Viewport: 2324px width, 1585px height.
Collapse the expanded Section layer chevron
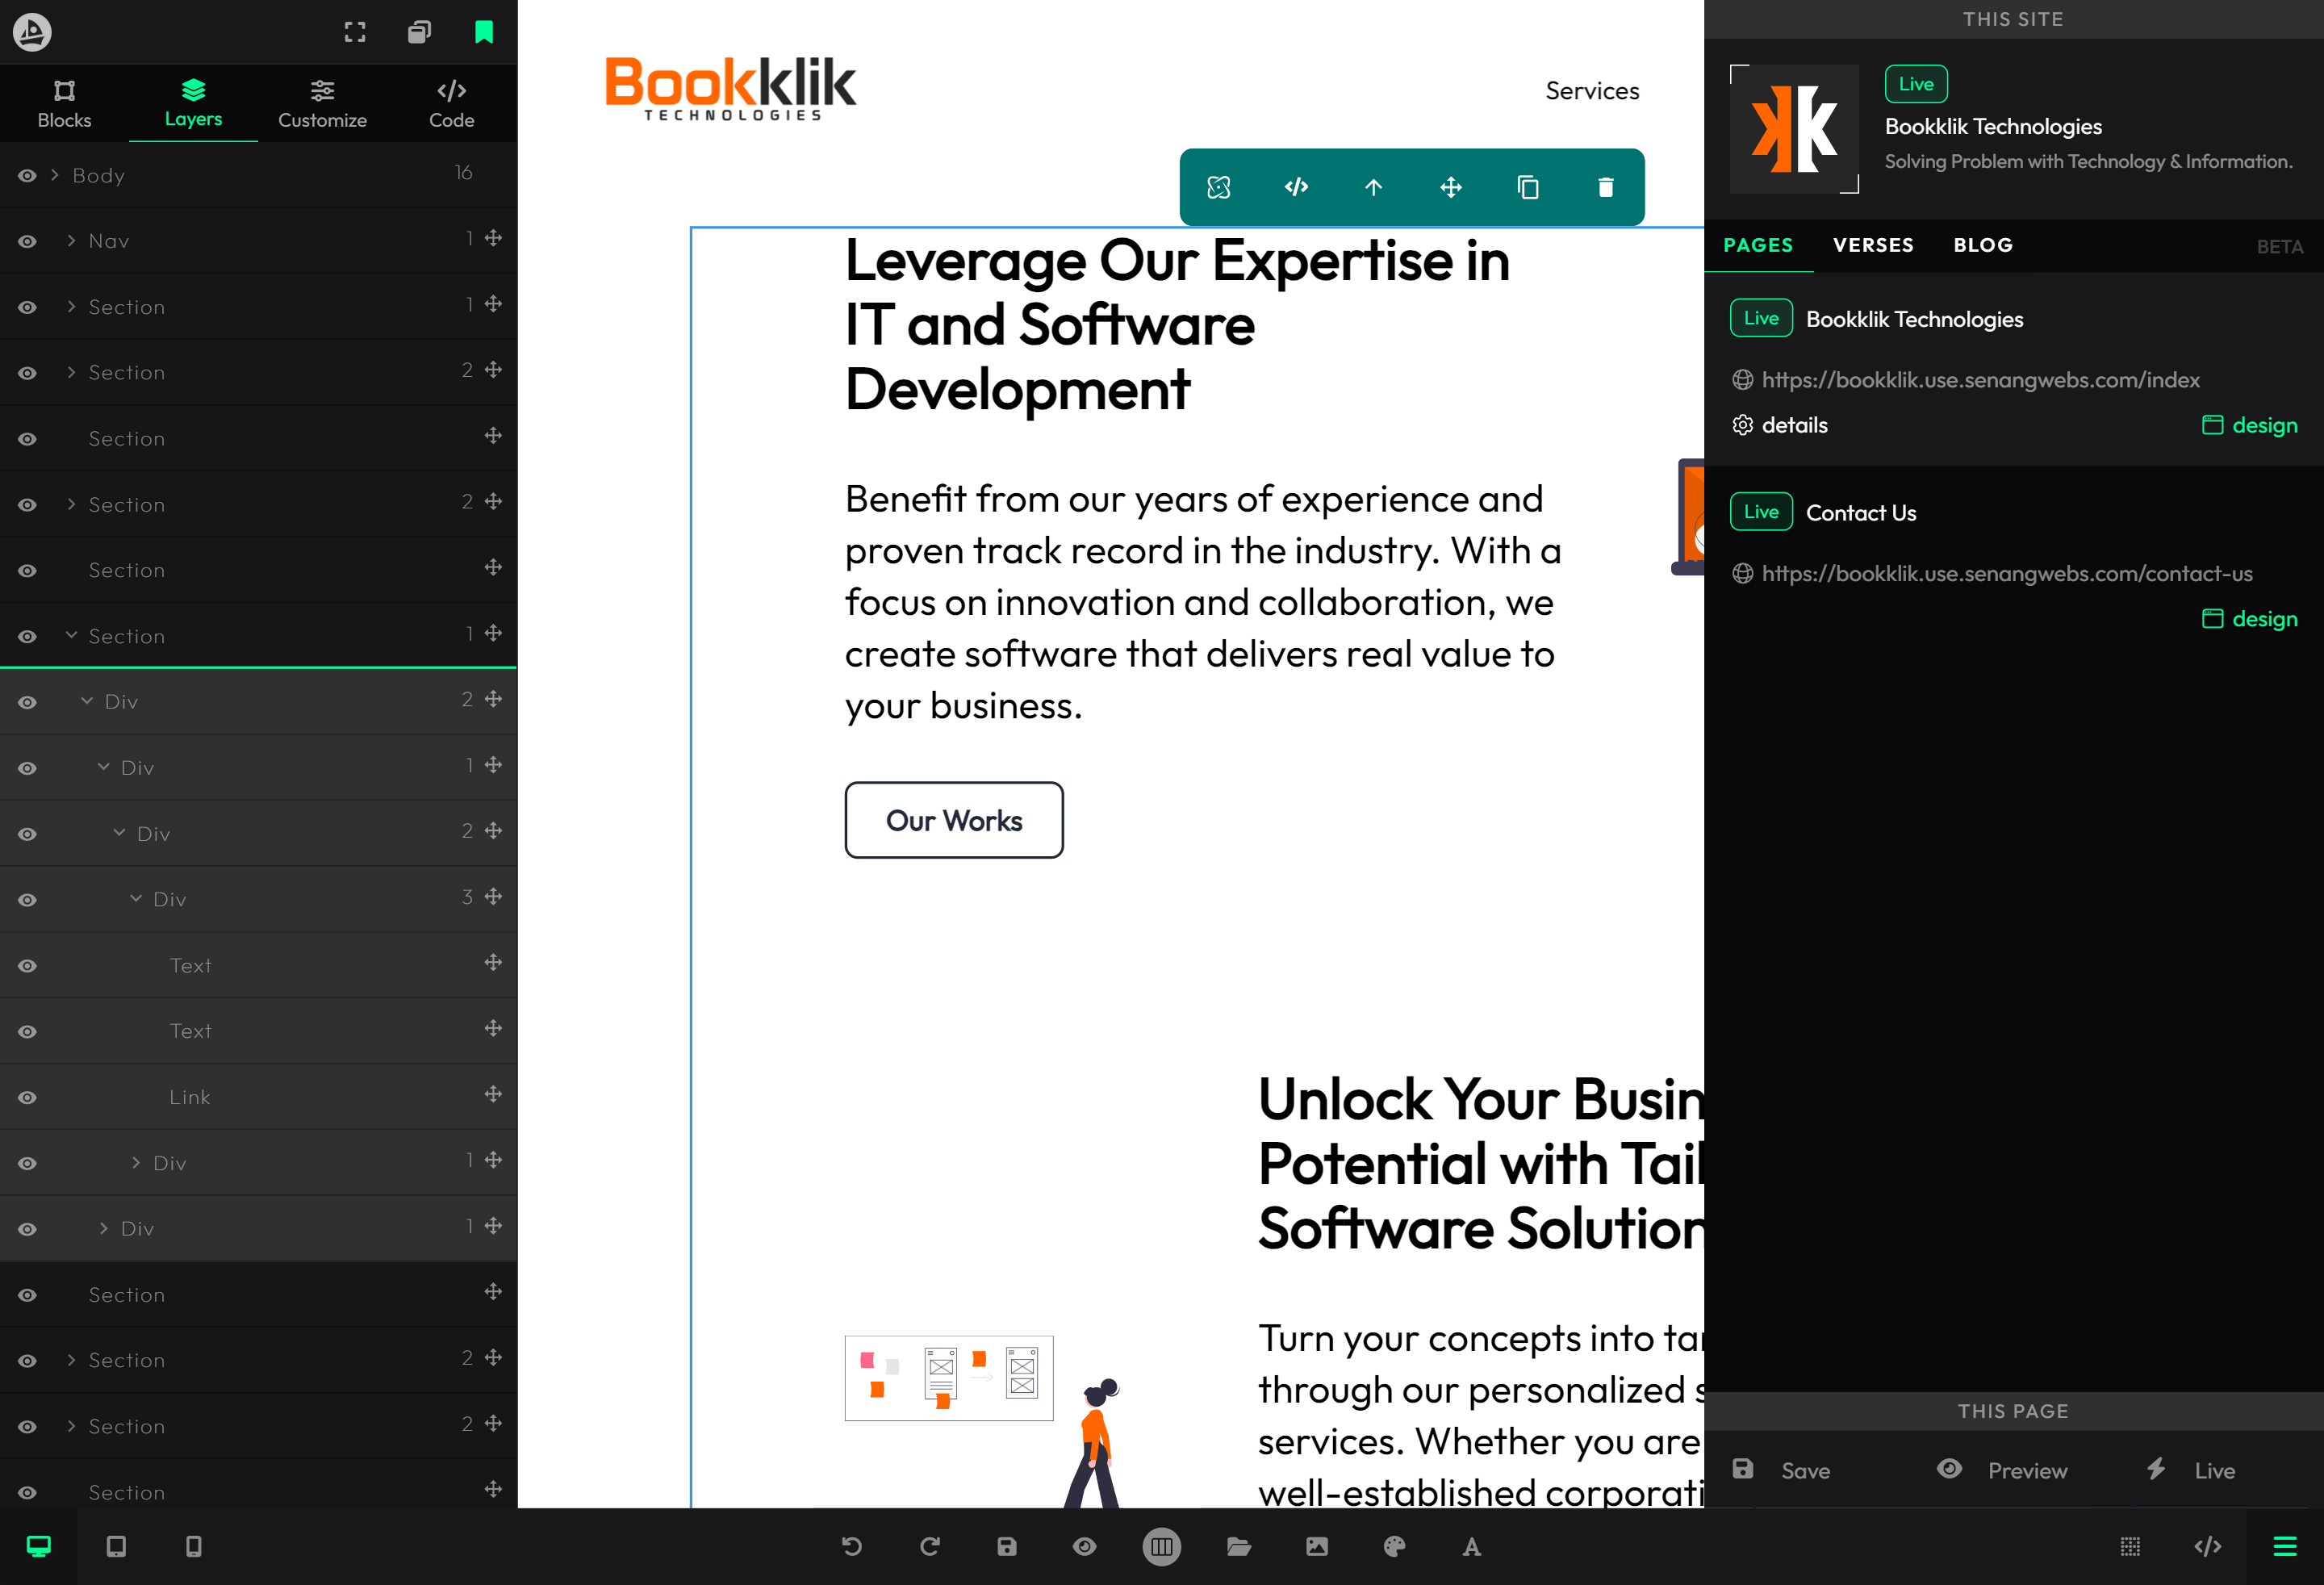pyautogui.click(x=71, y=635)
